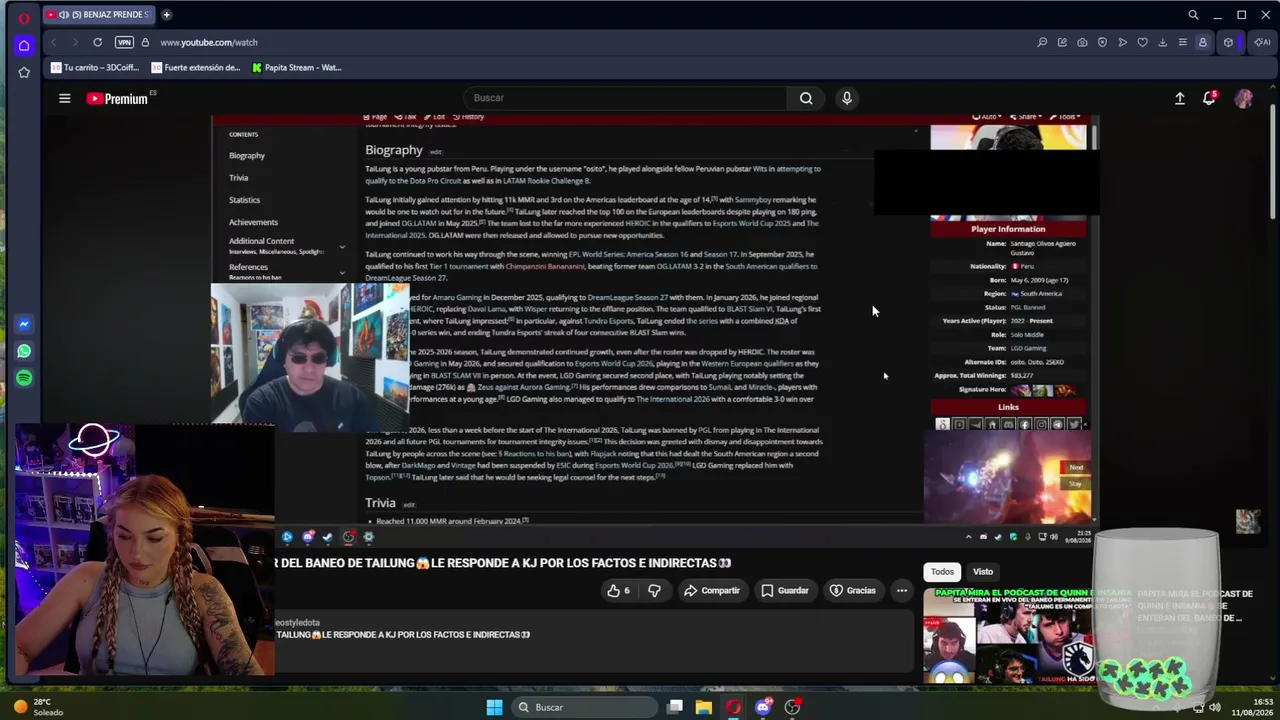
Task: Open the Opera main menu logo
Action: point(24,17)
